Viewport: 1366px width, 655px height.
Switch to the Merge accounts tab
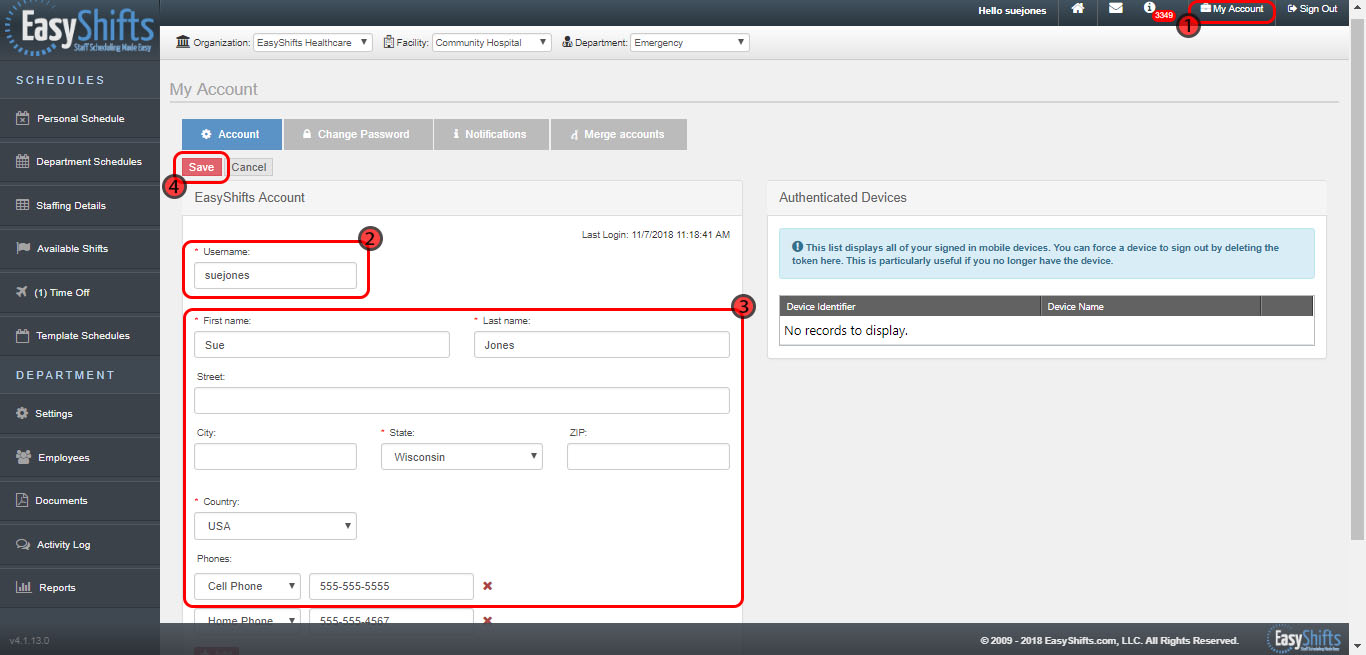[619, 134]
